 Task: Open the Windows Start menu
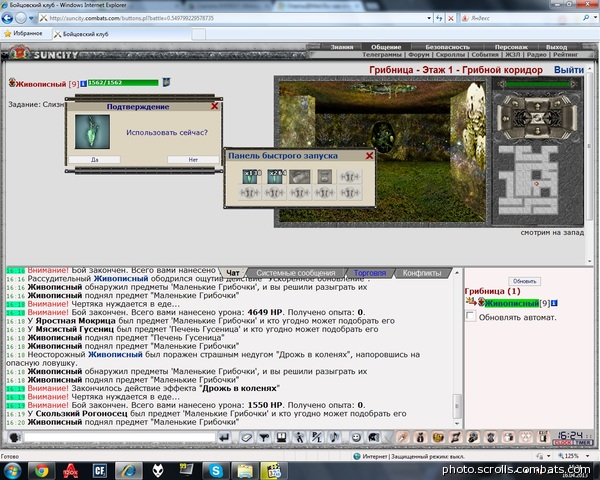click(13, 470)
